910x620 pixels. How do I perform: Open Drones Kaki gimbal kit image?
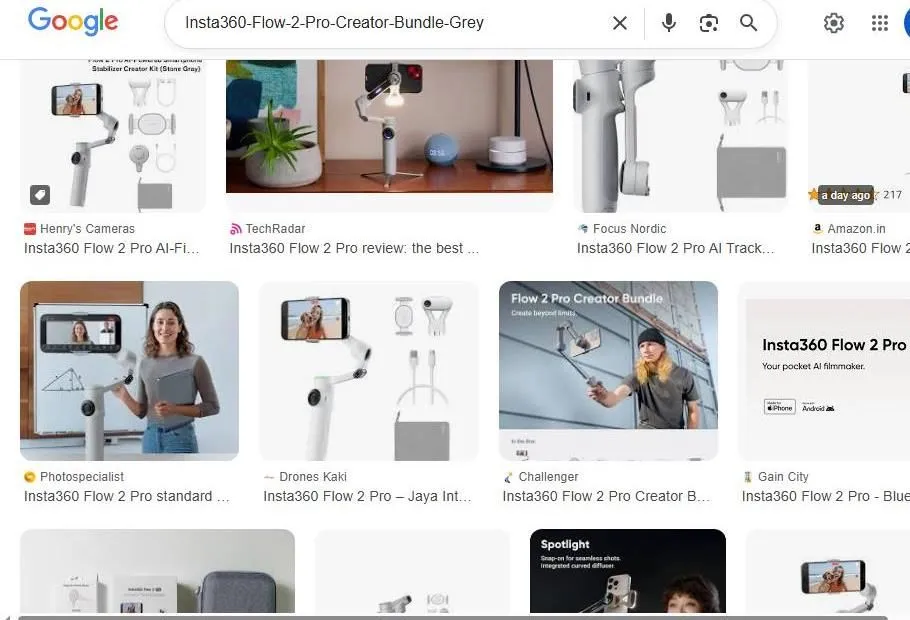click(369, 371)
